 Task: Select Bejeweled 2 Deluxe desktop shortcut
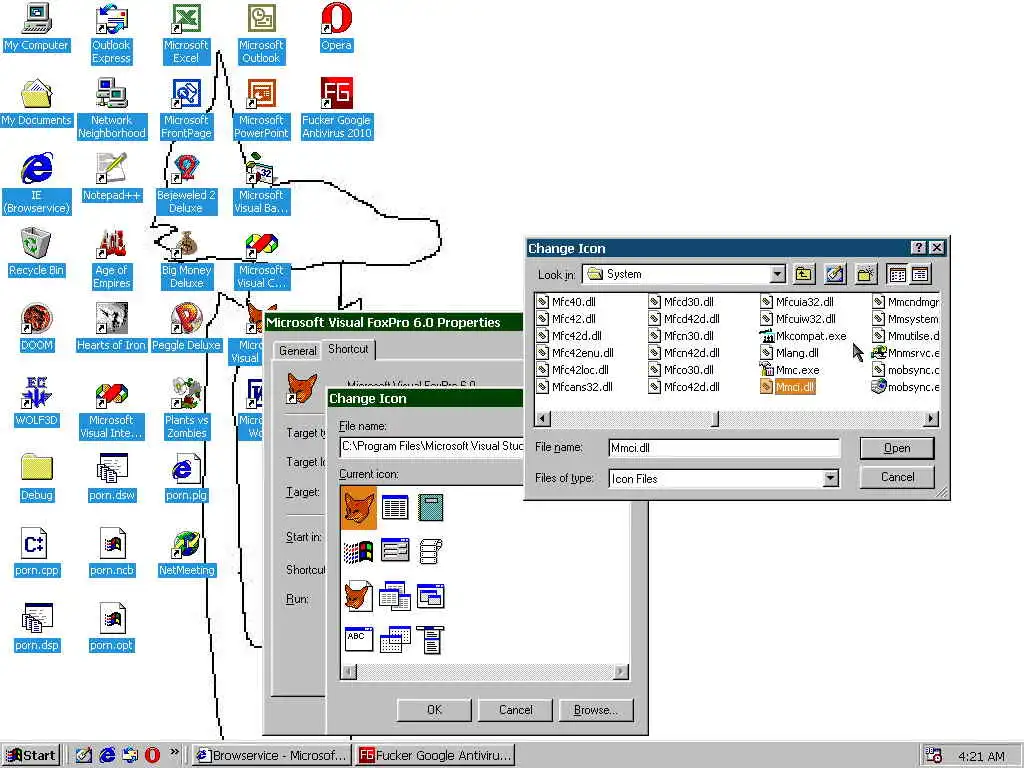click(186, 184)
